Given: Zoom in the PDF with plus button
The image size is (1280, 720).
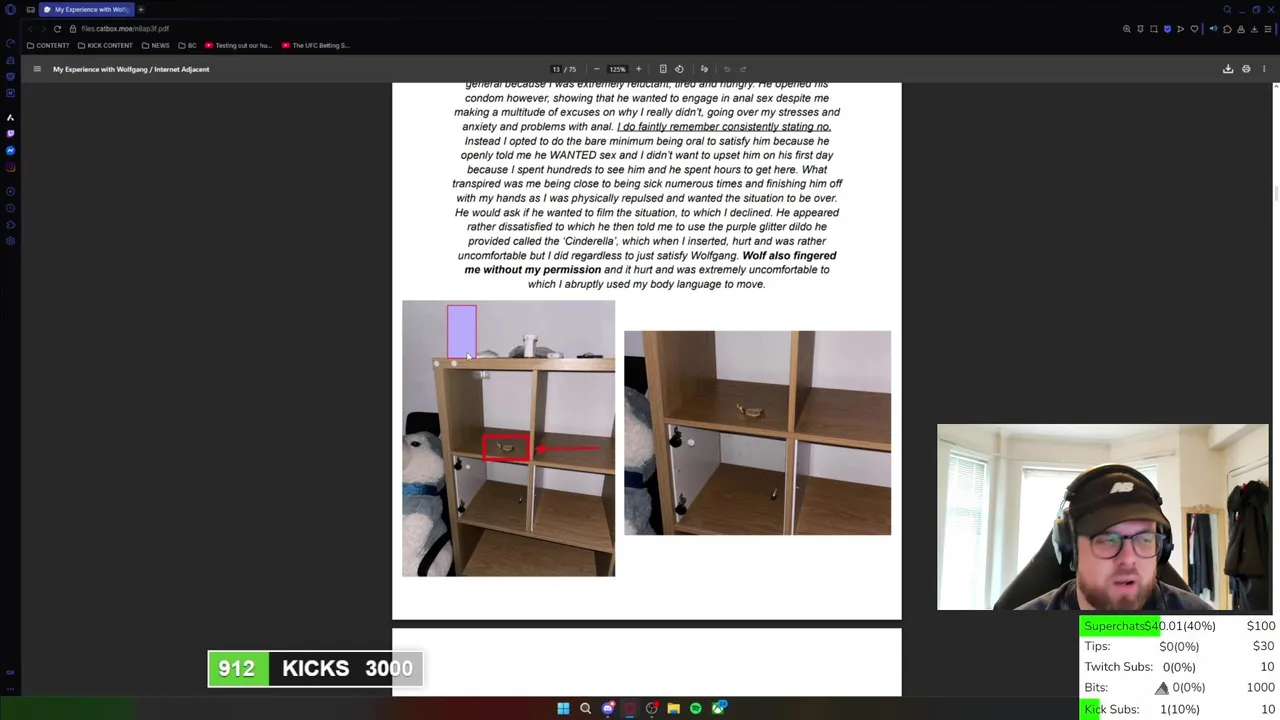Looking at the screenshot, I should (638, 69).
